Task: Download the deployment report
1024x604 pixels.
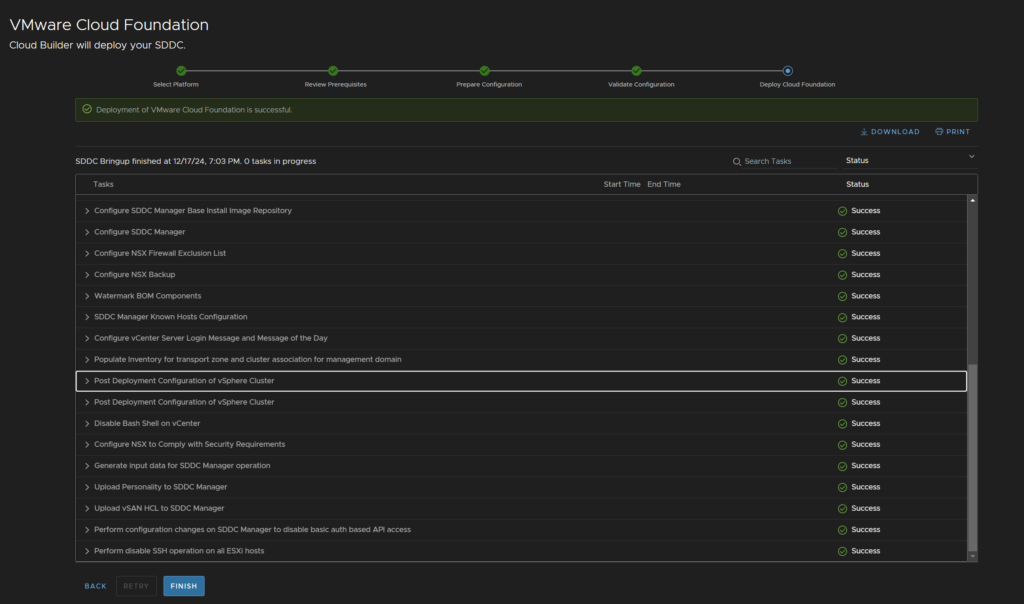Action: (x=889, y=132)
